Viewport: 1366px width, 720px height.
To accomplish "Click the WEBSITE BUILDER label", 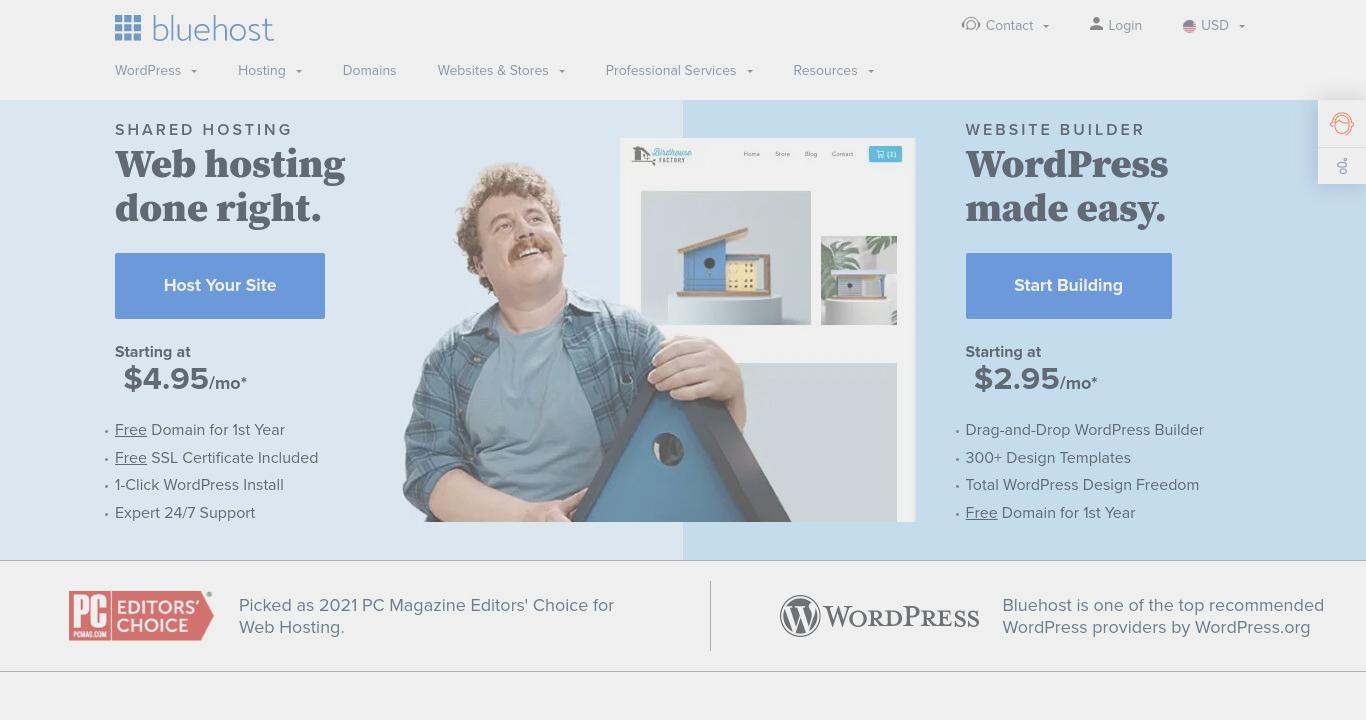I will pyautogui.click(x=1055, y=130).
